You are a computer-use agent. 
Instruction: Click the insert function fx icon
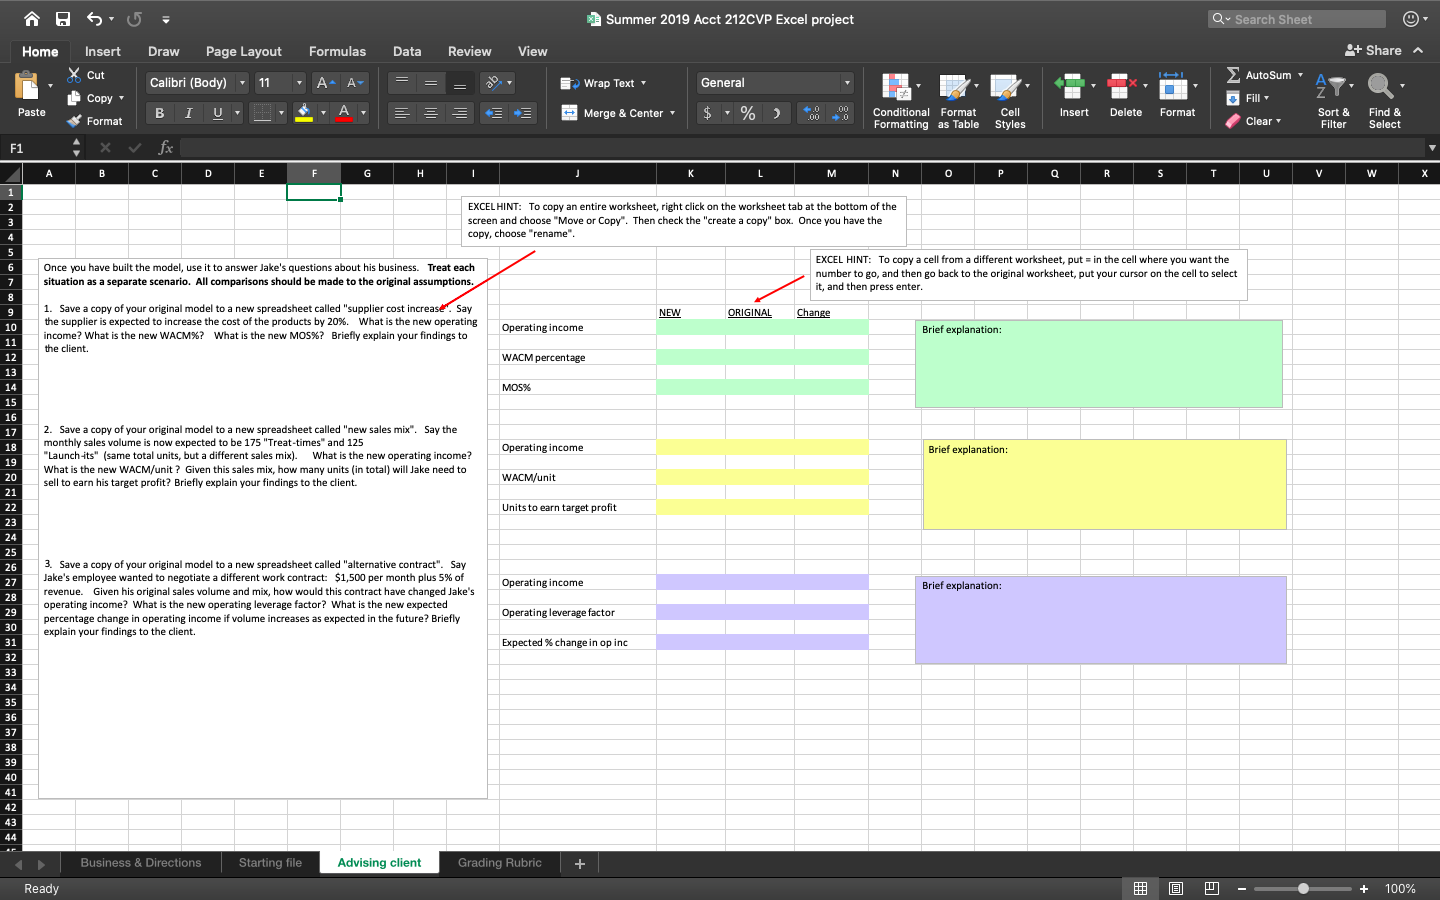tap(165, 148)
